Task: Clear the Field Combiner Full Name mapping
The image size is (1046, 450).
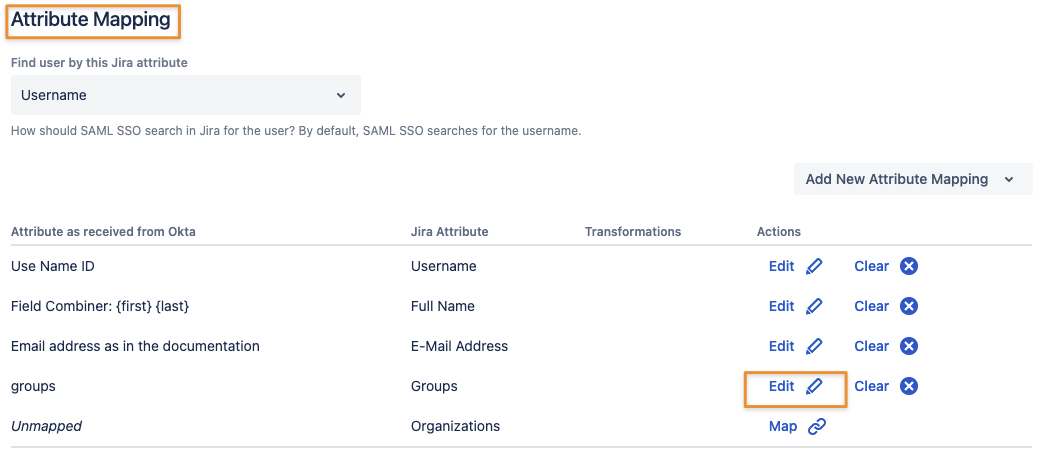Action: pos(871,306)
